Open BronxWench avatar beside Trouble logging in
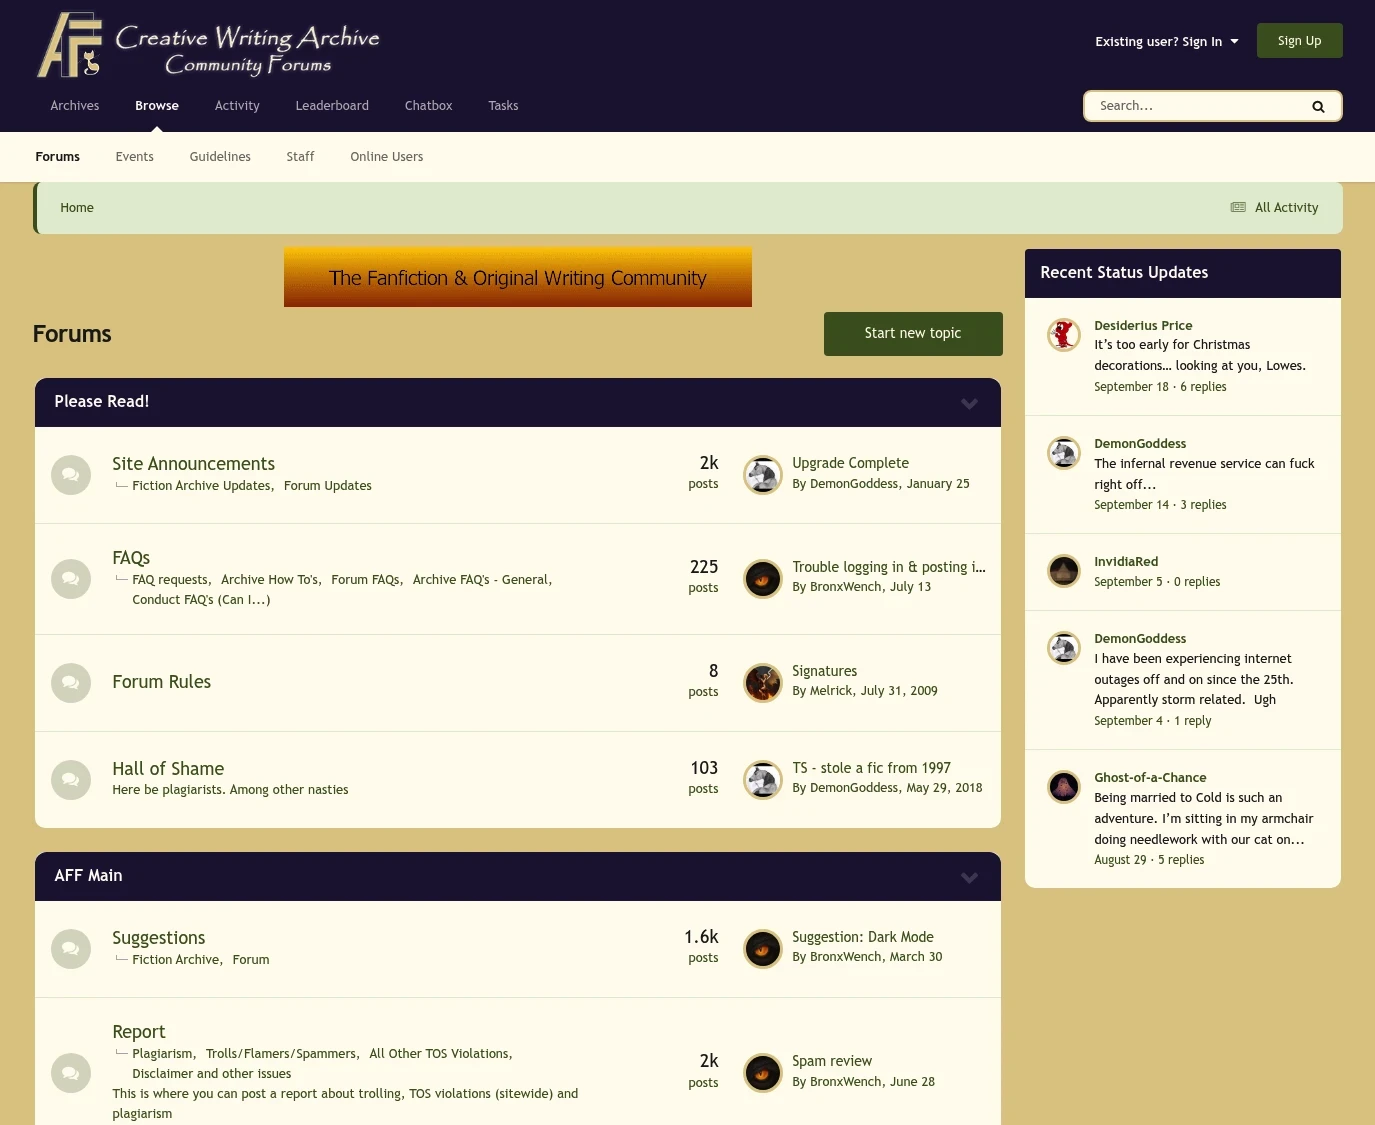This screenshot has width=1375, height=1125. tap(763, 579)
